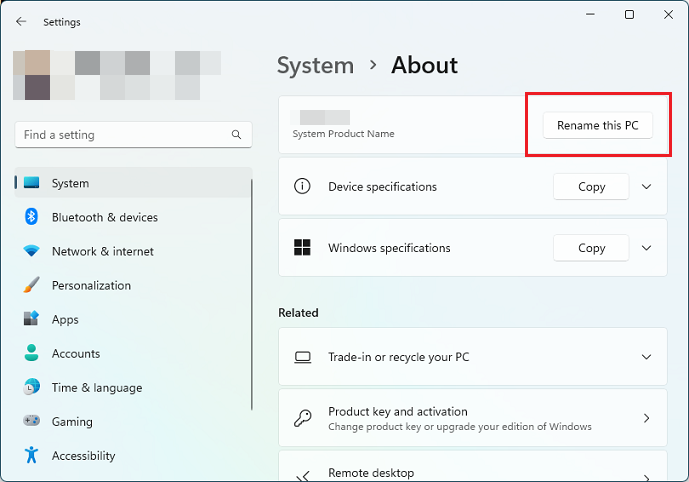Viewport: 689px width, 482px height.
Task: Open the System category in sidebar
Action: point(133,182)
